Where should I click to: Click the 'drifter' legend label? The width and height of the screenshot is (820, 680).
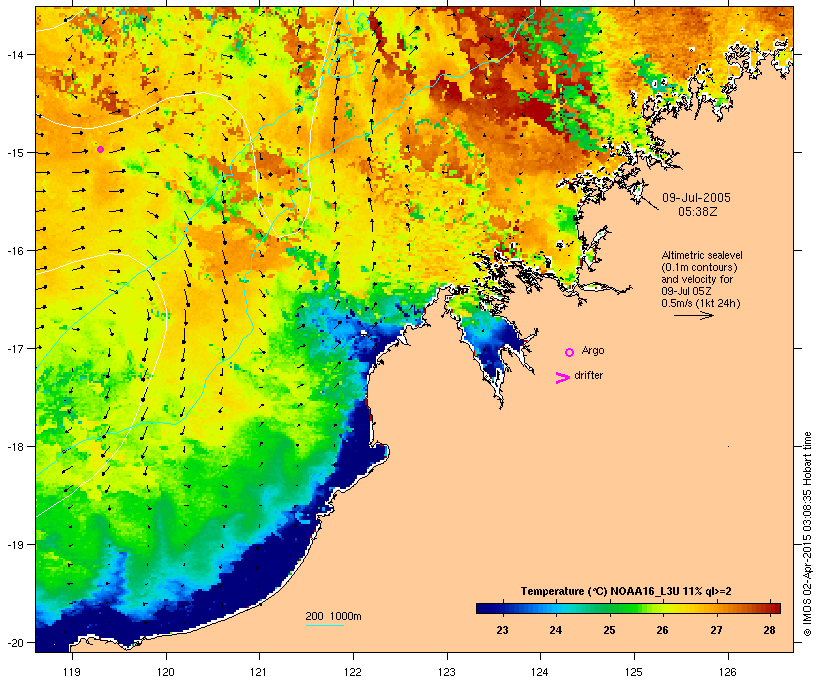click(588, 375)
